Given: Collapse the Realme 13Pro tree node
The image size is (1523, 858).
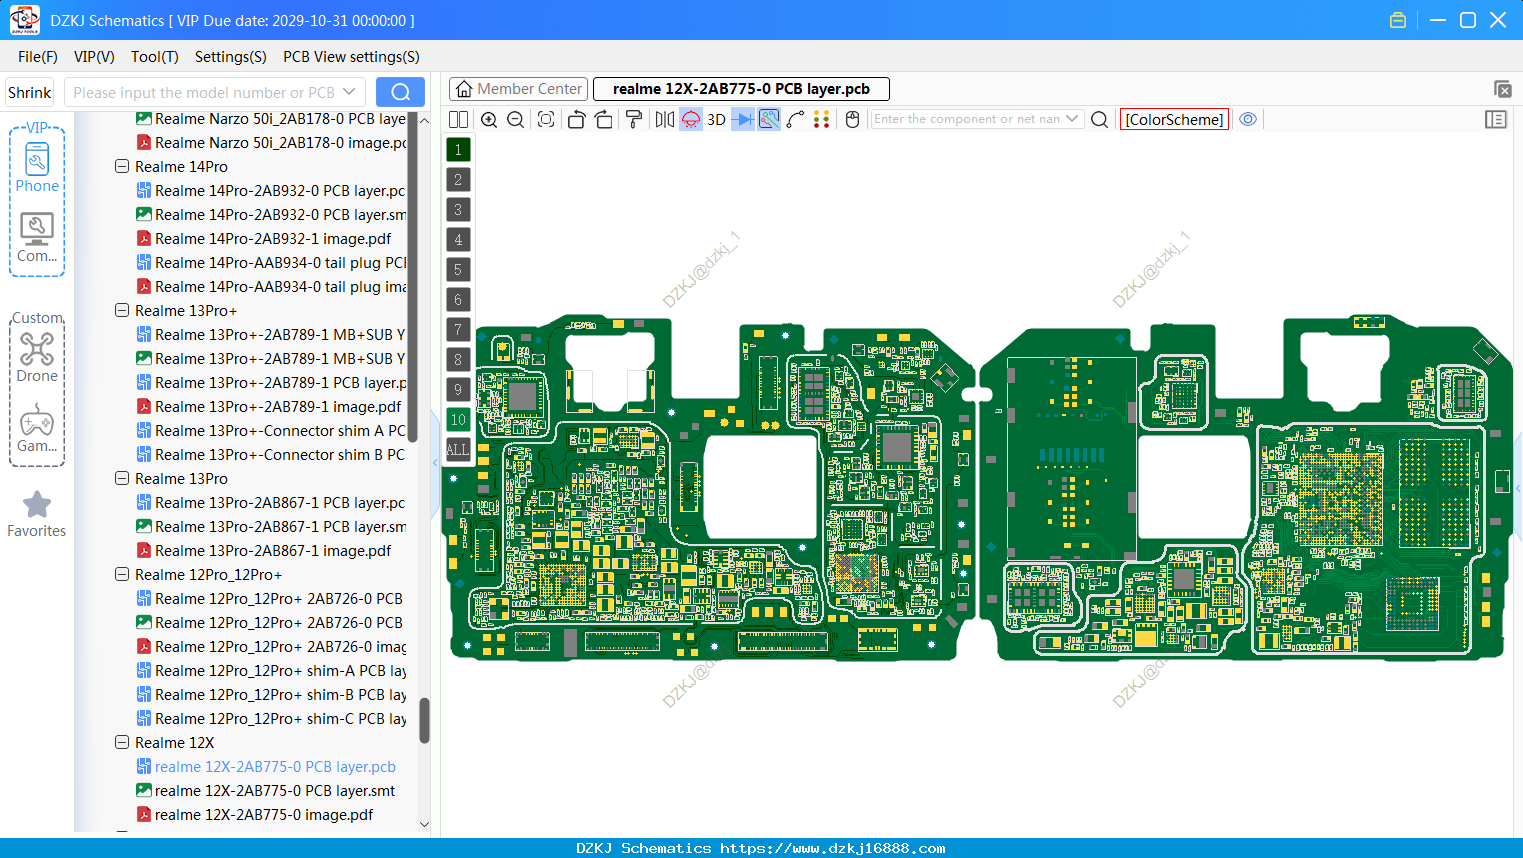Looking at the screenshot, I should click(x=122, y=479).
